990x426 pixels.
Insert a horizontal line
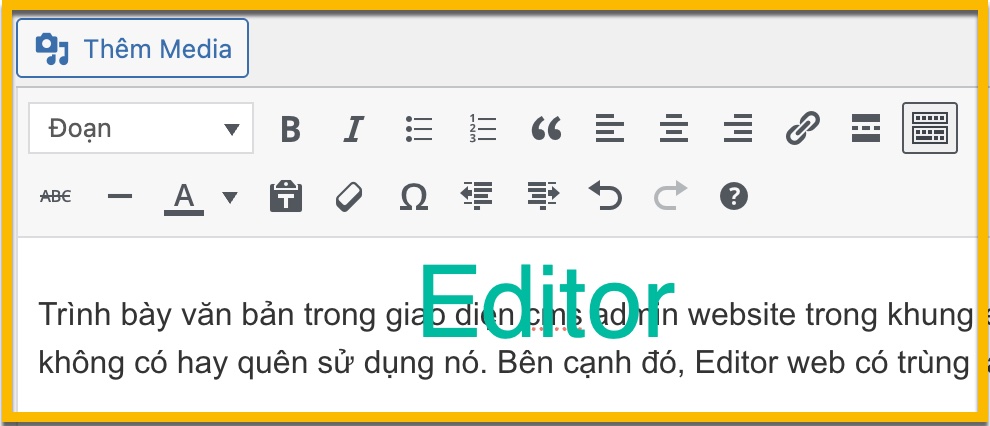(x=120, y=197)
